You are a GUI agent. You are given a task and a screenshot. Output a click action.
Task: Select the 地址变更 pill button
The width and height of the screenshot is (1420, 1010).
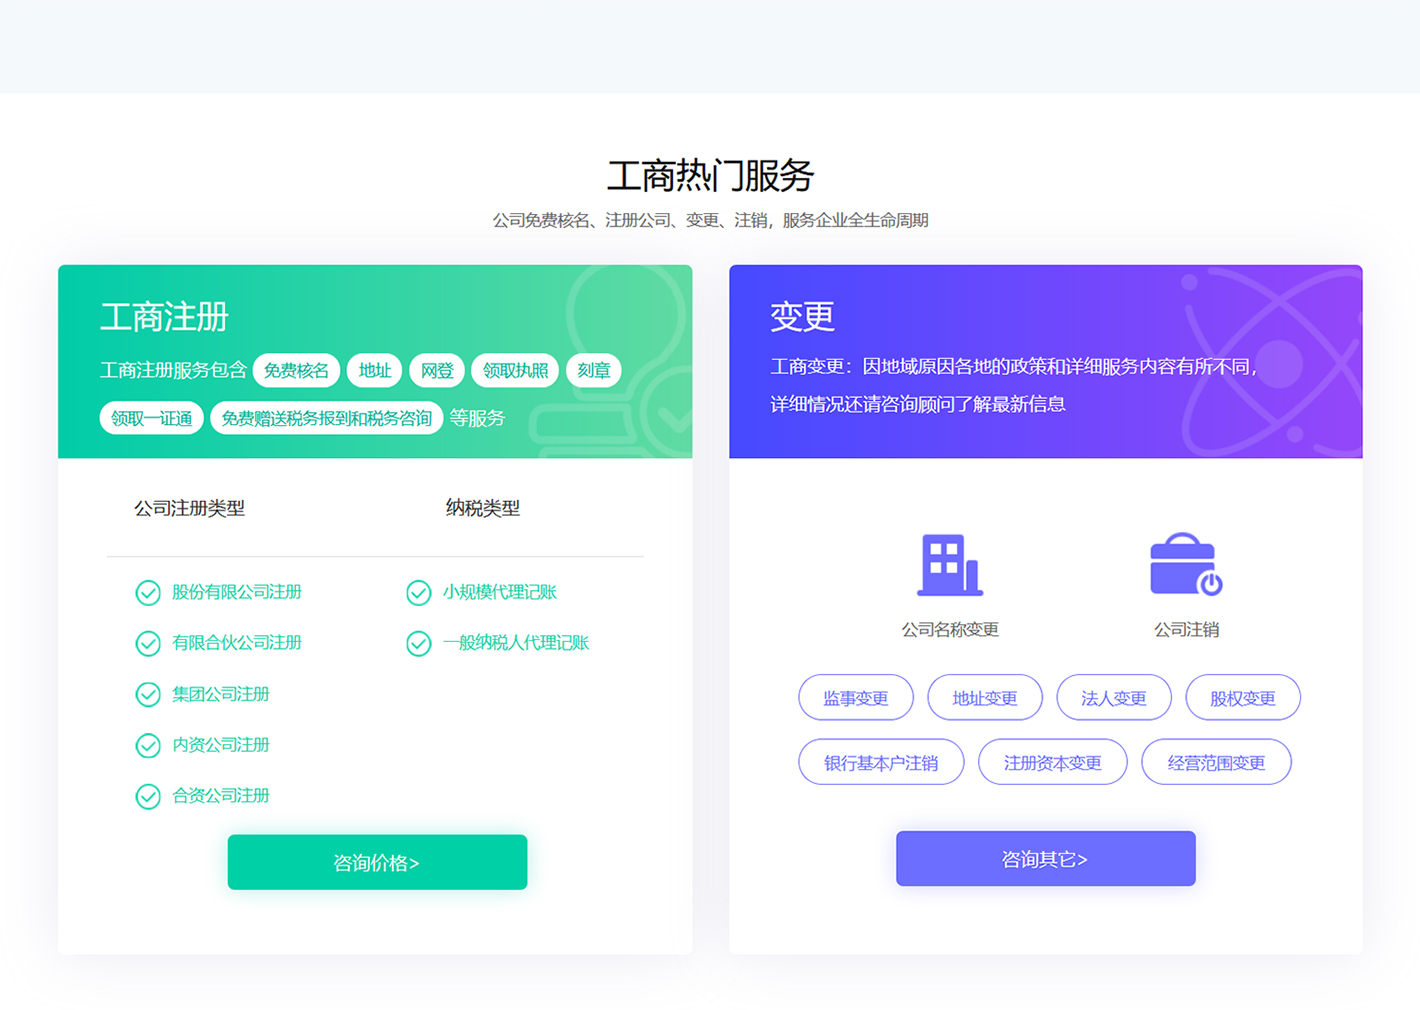point(984,698)
